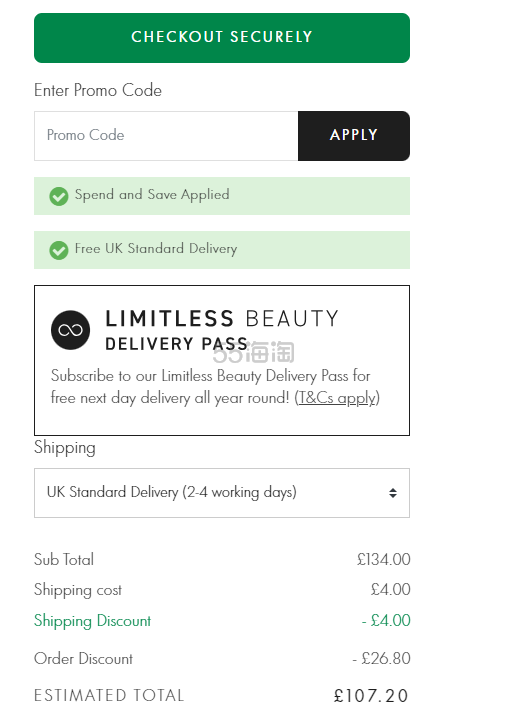Viewport: 507px width, 705px height.
Task: Click the Order Discount value
Action: pyautogui.click(x=381, y=659)
